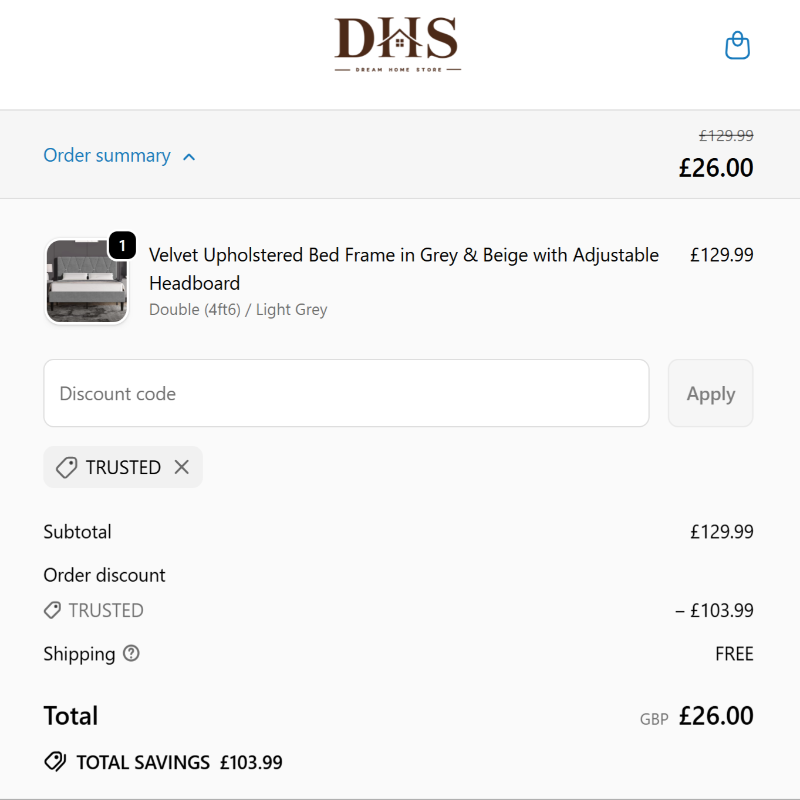Viewport: 800px width, 800px height.
Task: Click the Total Savings tag icon
Action: click(55, 762)
